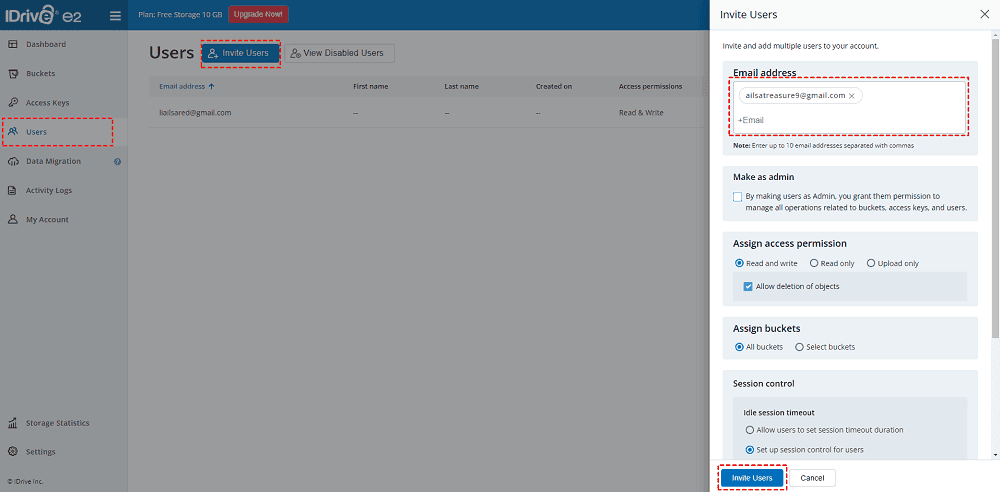
Task: Click the Settings gear icon
Action: coord(13,452)
